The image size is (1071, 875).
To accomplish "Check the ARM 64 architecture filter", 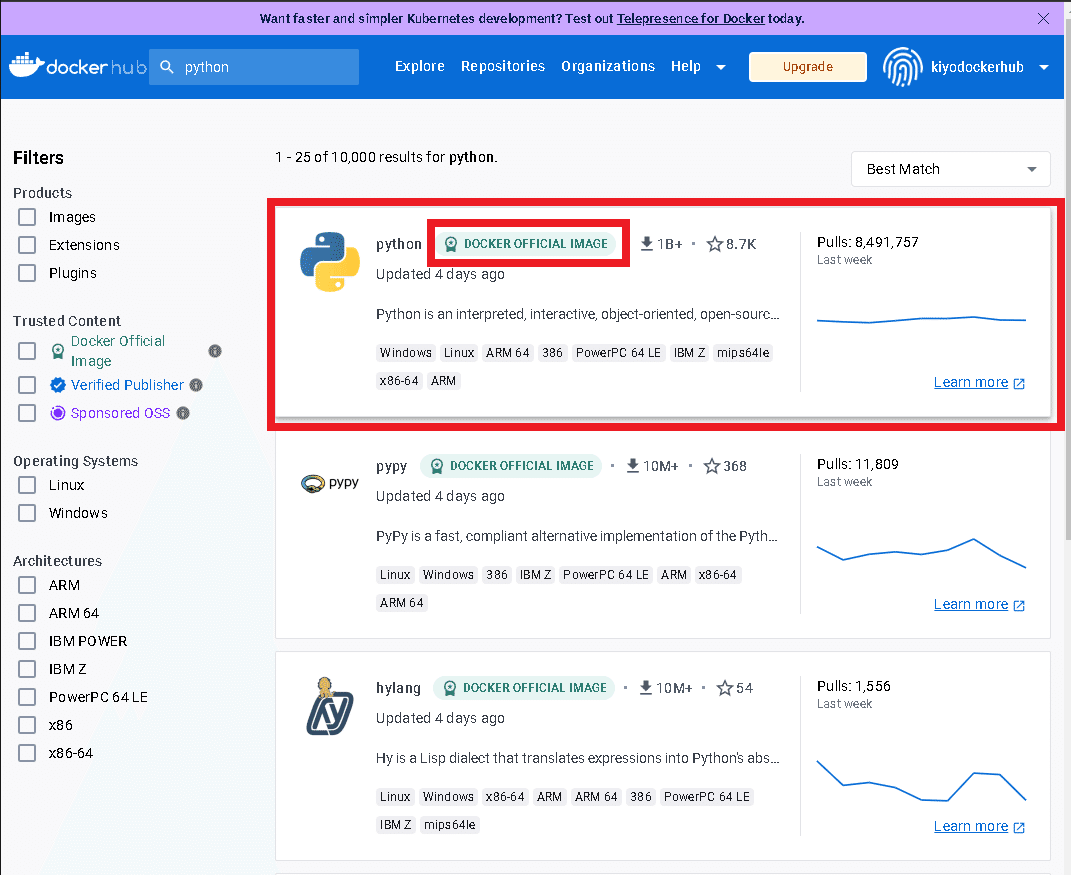I will [27, 613].
